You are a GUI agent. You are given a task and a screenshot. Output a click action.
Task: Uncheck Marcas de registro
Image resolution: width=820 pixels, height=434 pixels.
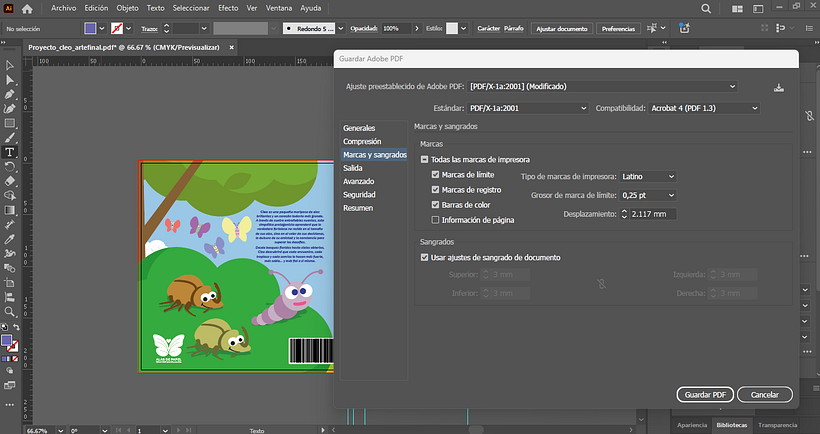coord(435,190)
